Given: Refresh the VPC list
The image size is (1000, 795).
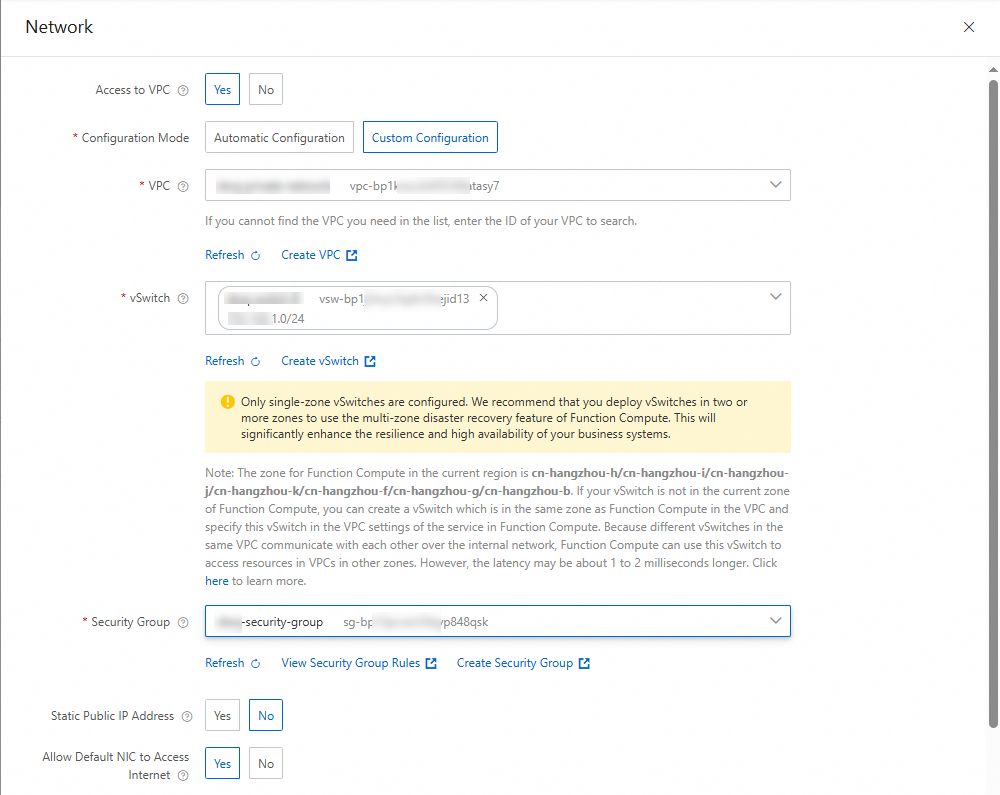Looking at the screenshot, I should (x=224, y=255).
